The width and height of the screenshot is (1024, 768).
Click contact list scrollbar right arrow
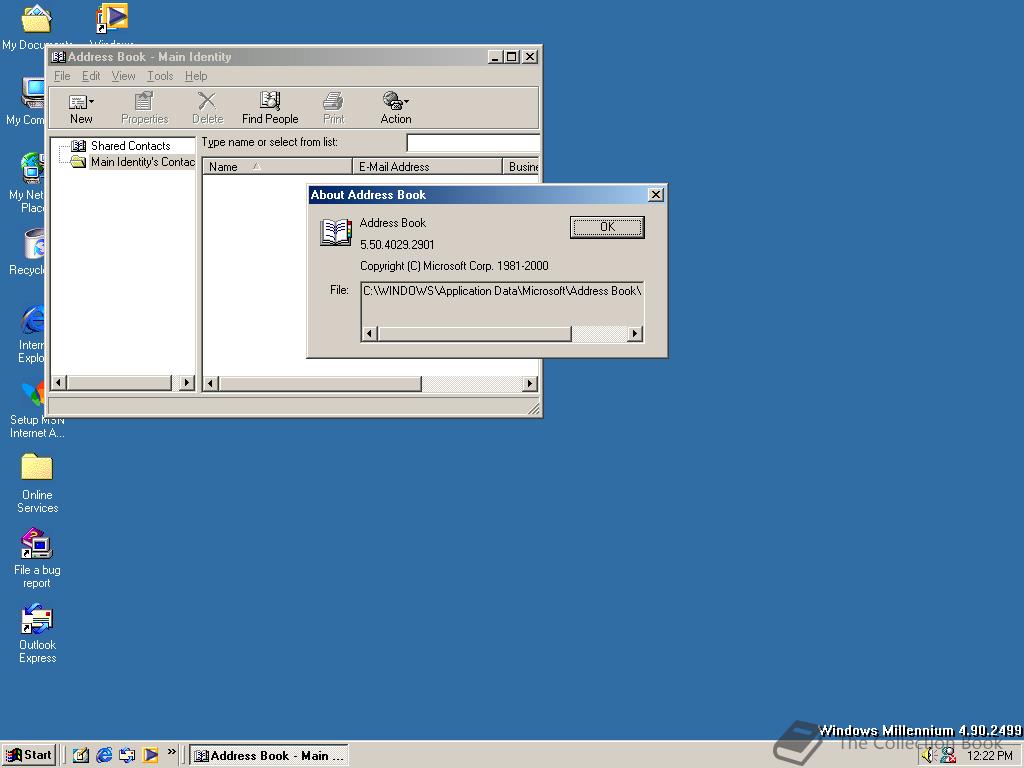coord(530,383)
